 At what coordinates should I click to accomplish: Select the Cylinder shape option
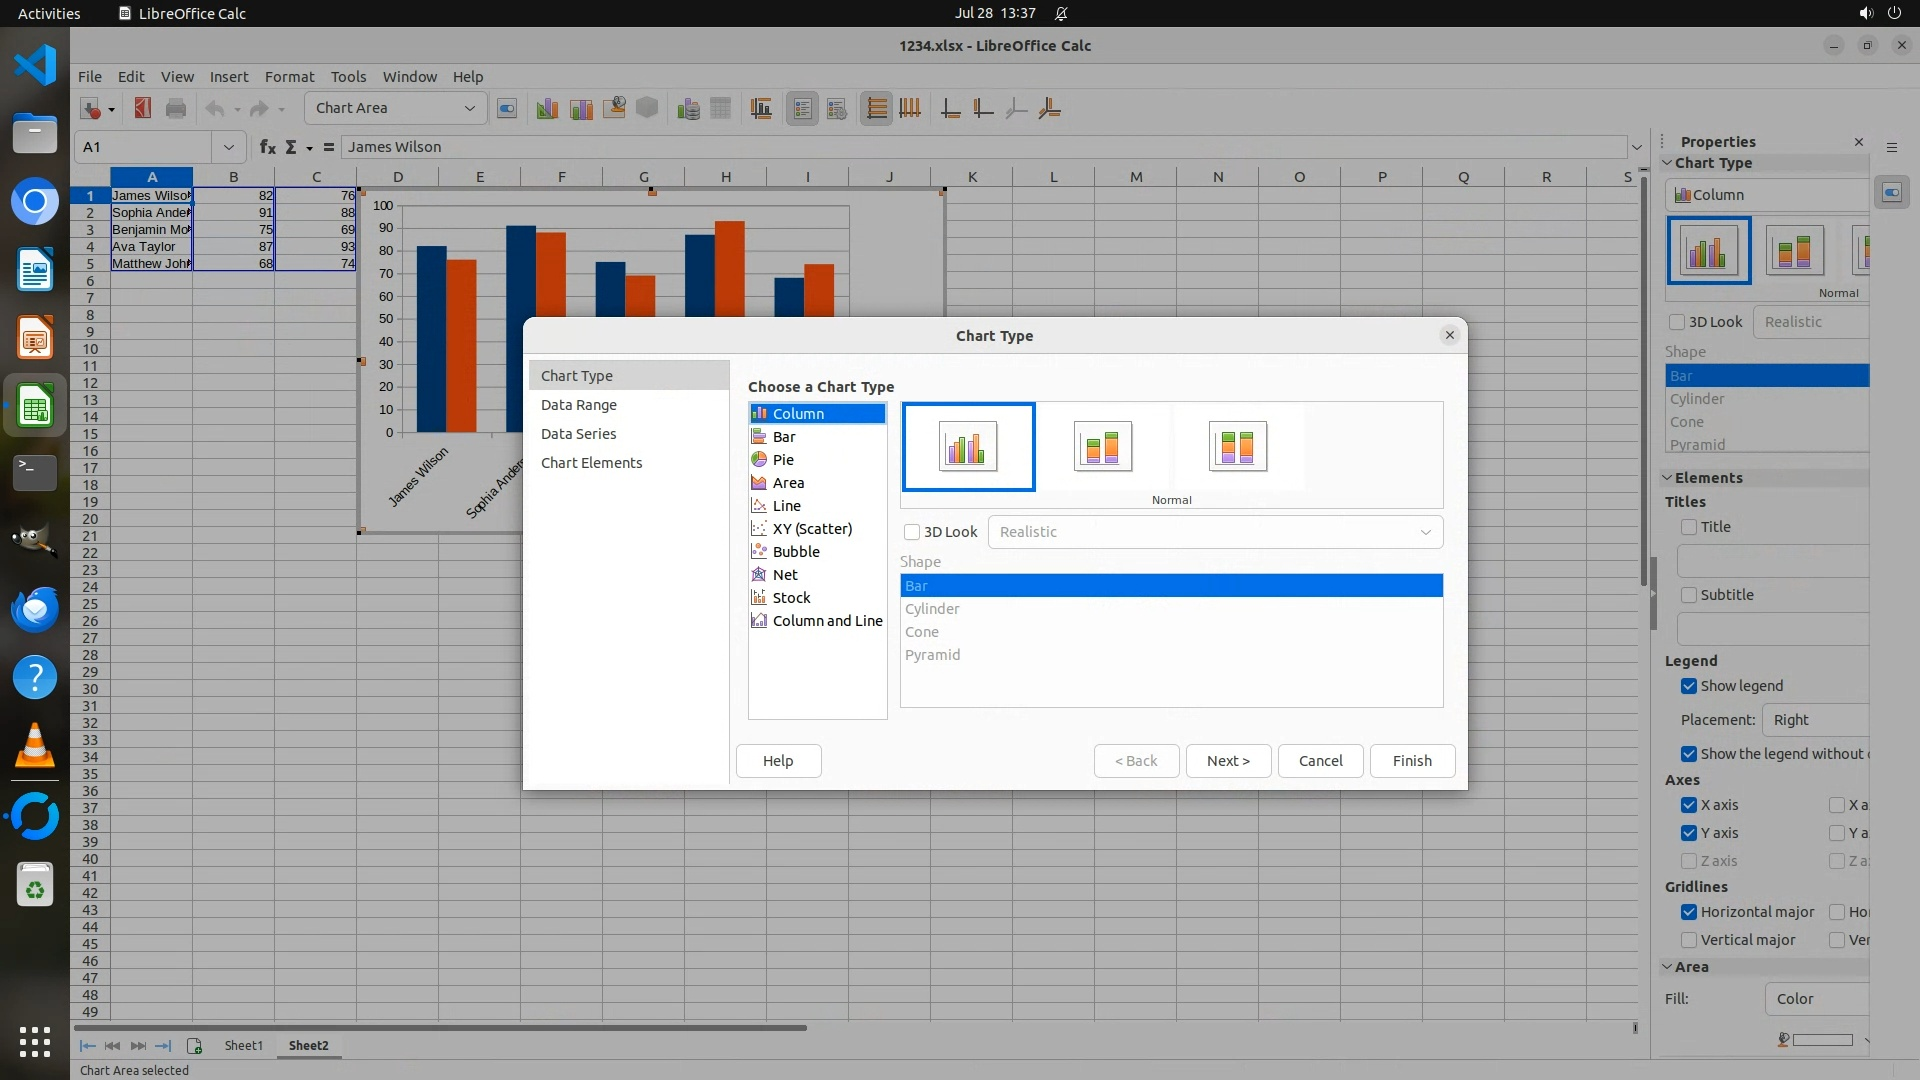[932, 609]
